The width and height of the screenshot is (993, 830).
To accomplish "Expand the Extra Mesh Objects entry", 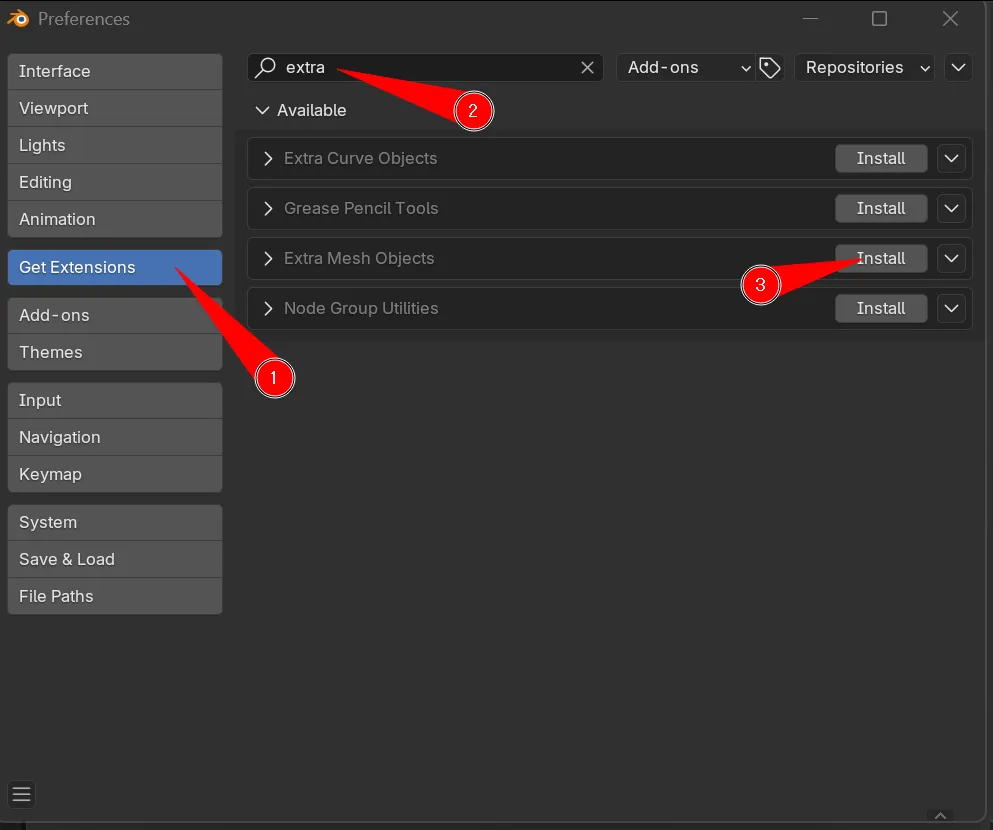I will pyautogui.click(x=268, y=258).
